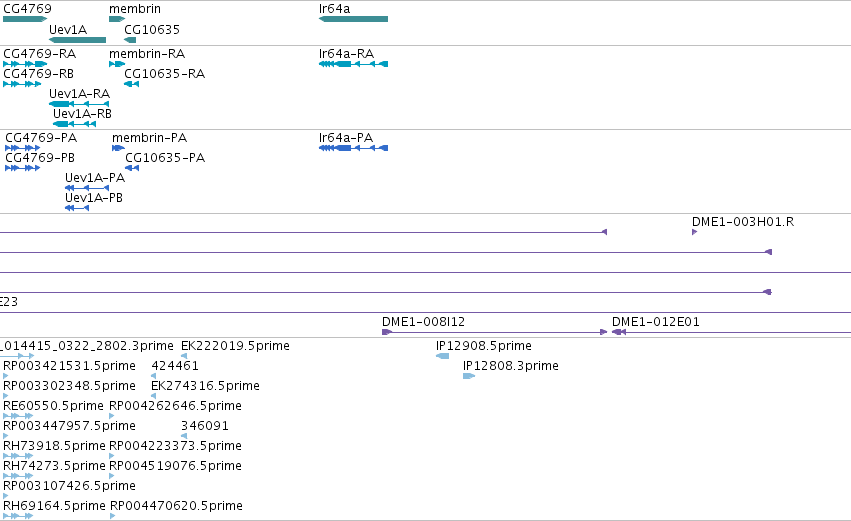
Task: Select the membrin-PA label
Action: pos(149,138)
